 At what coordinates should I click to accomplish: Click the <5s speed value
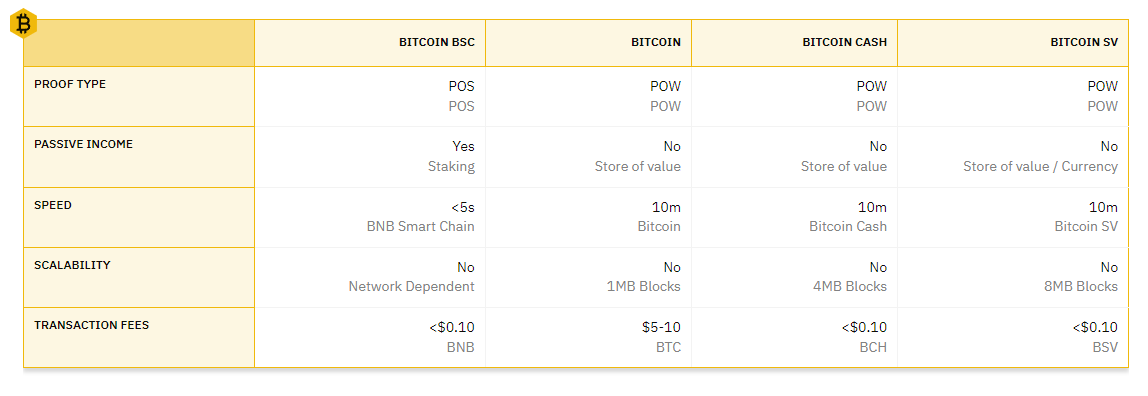click(x=463, y=207)
